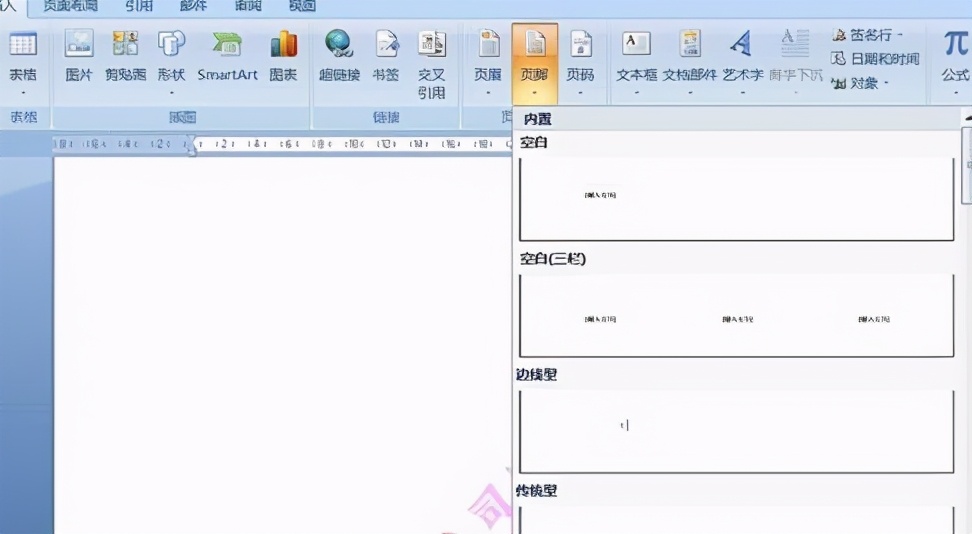The width and height of the screenshot is (972, 534).
Task: Open the dropdown arrow under 页码
Action: [x=580, y=93]
